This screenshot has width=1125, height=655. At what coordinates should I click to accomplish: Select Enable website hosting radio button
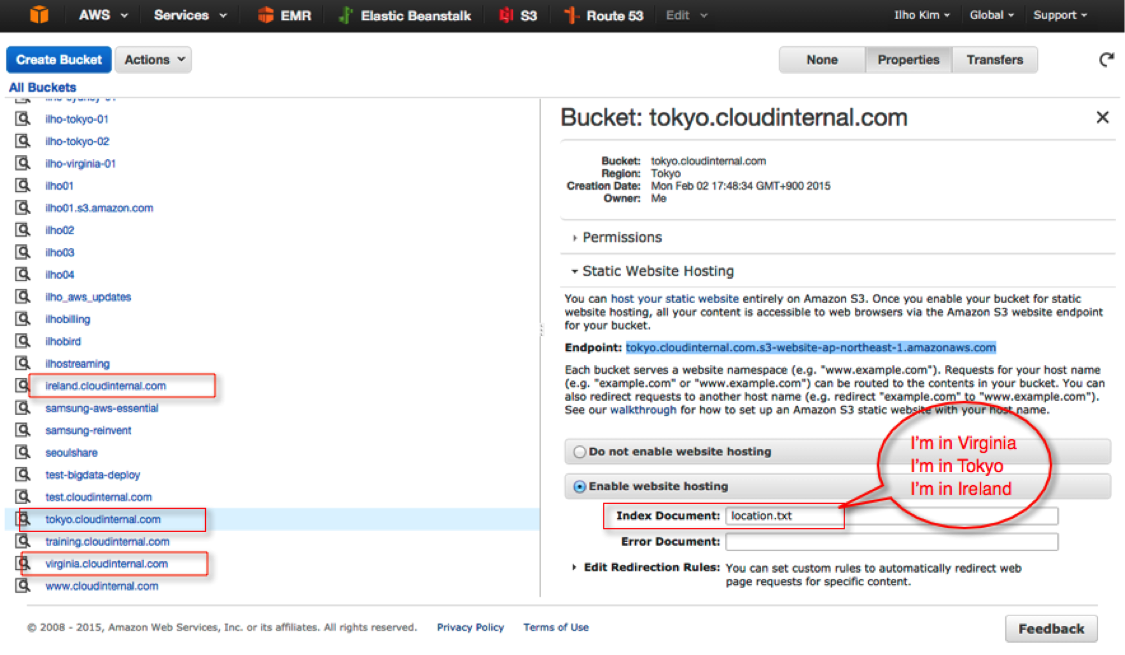coord(580,486)
